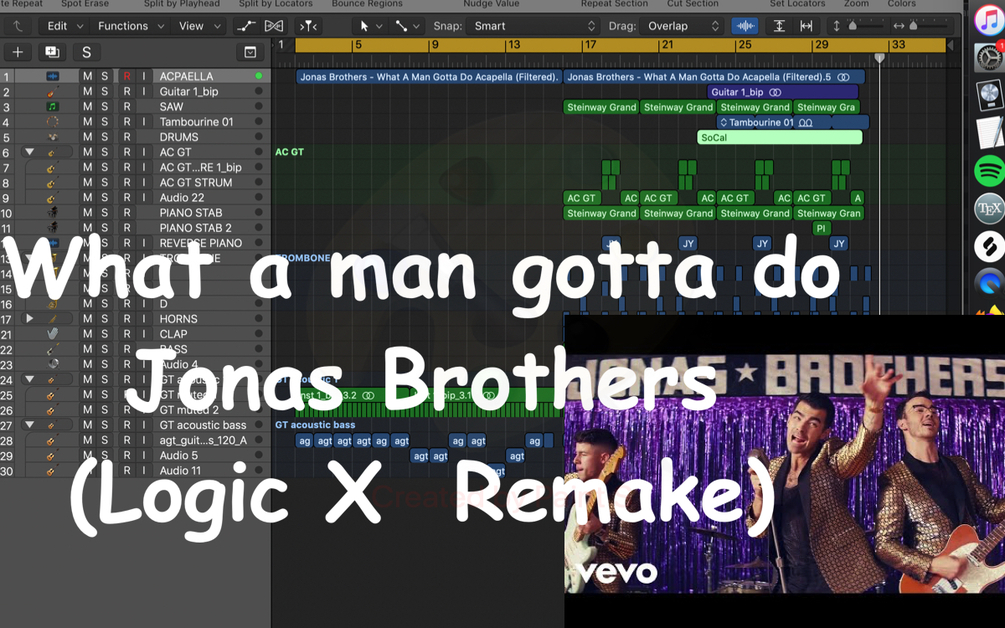Screen dimensions: 1005x628
Task: Toggle the blue waveform zoom button
Action: 745,26
